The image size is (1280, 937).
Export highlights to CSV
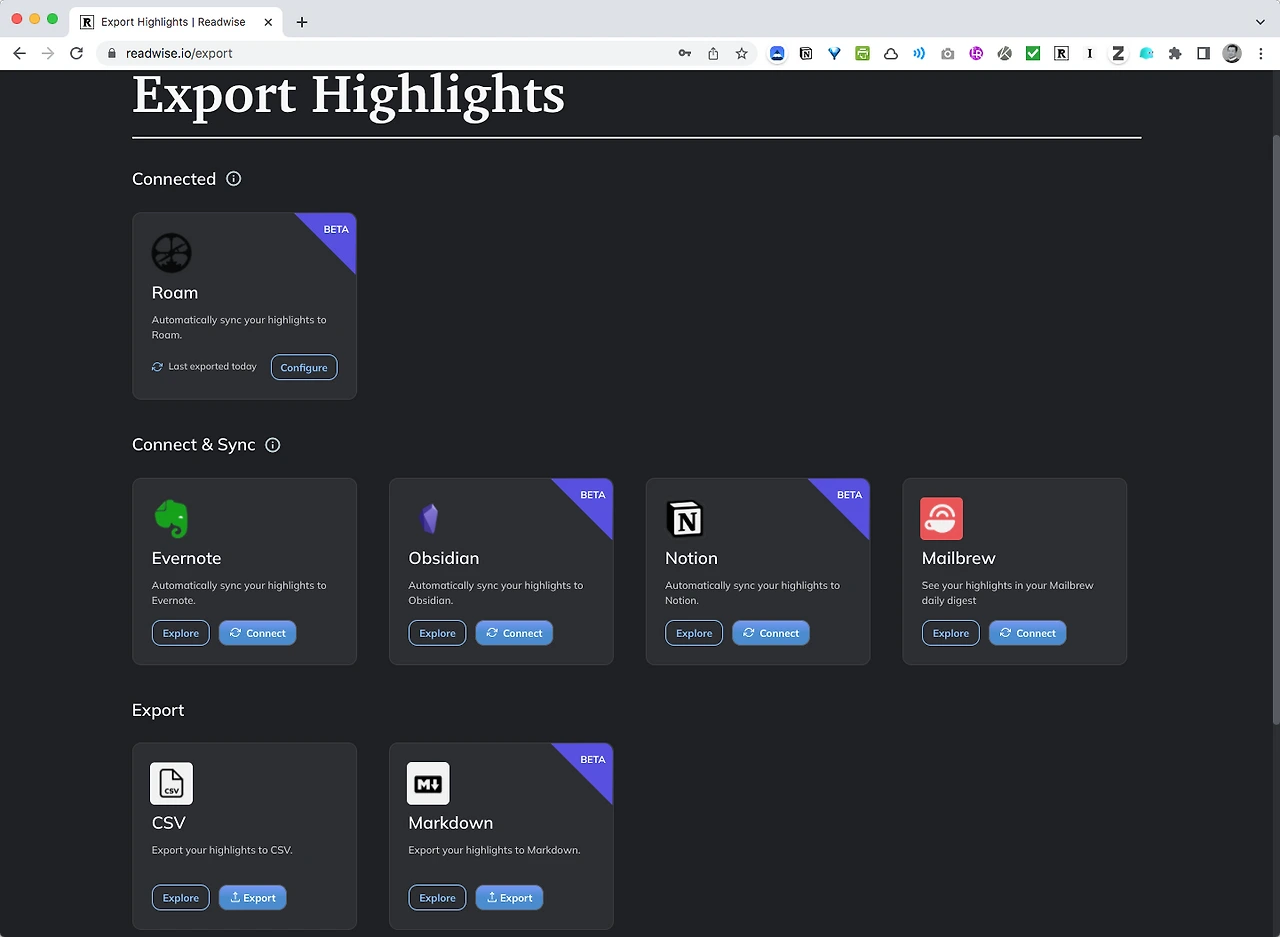[x=253, y=898]
